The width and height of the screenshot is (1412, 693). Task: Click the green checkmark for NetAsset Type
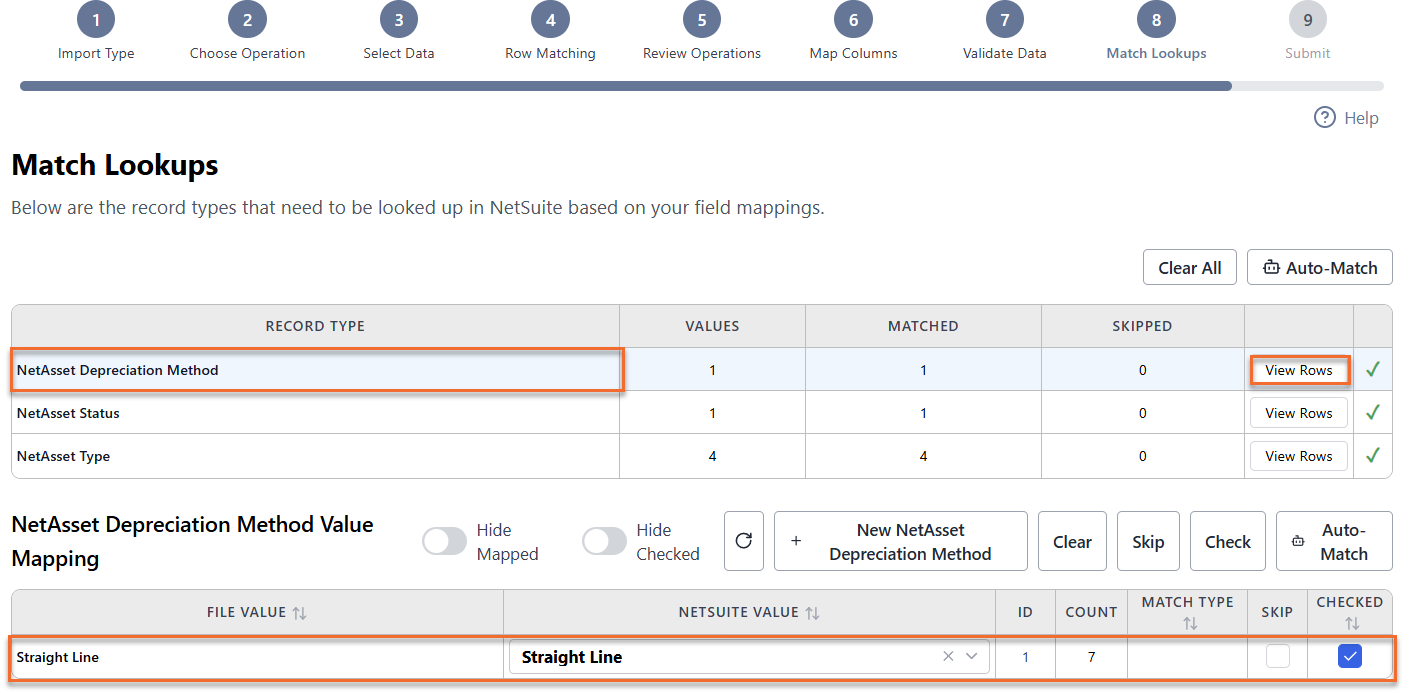click(x=1373, y=455)
